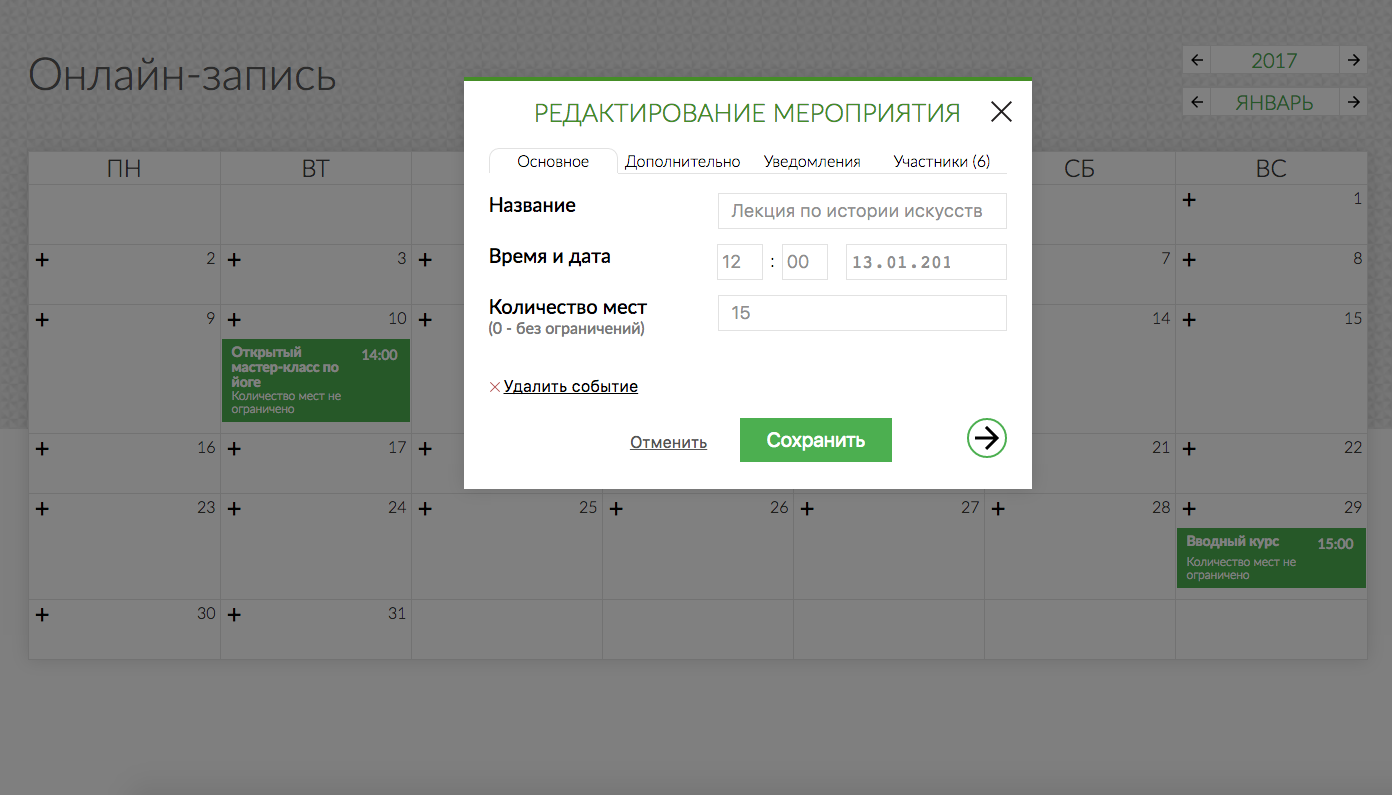
Task: Add event on January 24
Action: click(x=234, y=509)
